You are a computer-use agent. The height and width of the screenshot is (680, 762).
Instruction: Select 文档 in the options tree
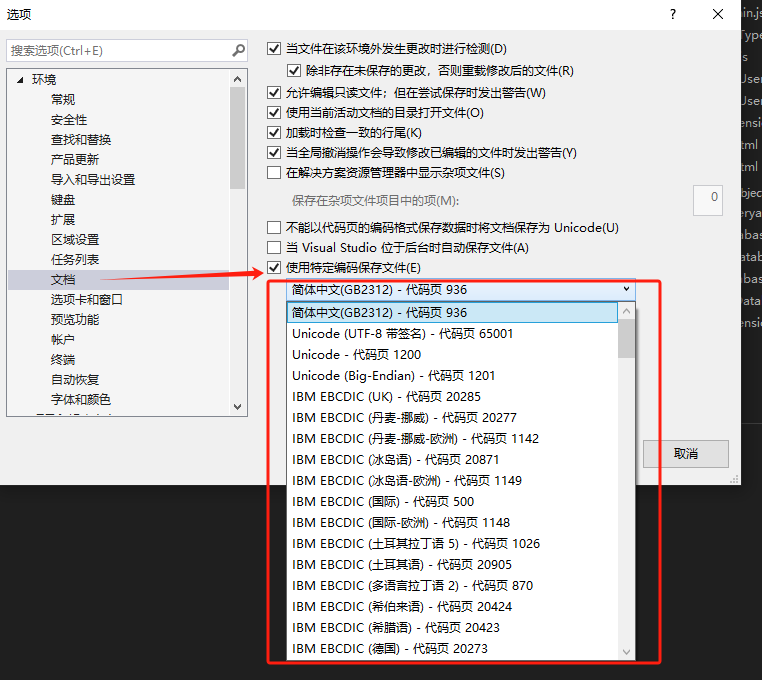pyautogui.click(x=63, y=280)
